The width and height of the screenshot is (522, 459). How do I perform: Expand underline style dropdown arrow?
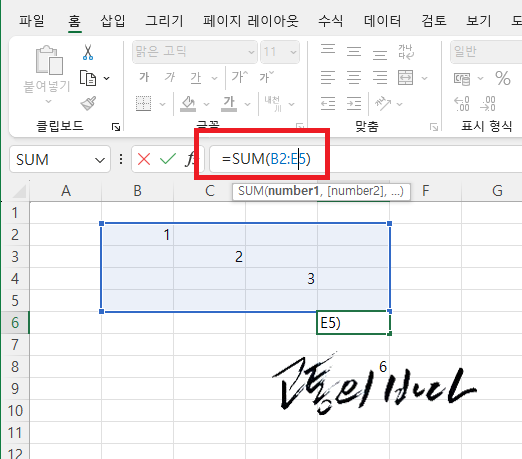click(214, 78)
